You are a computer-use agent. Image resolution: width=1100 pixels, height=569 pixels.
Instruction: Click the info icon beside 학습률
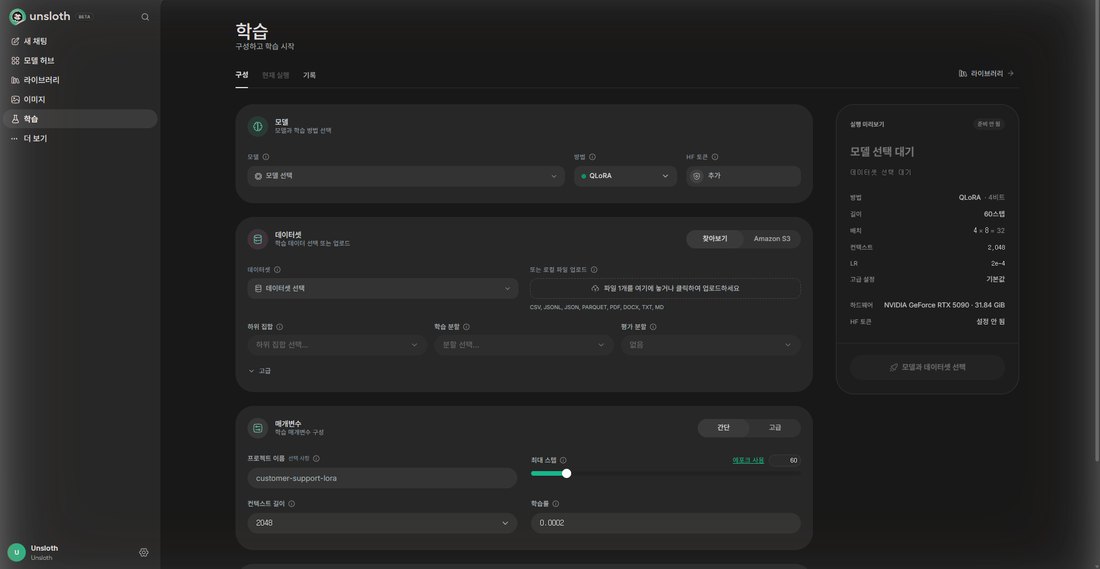(x=556, y=504)
